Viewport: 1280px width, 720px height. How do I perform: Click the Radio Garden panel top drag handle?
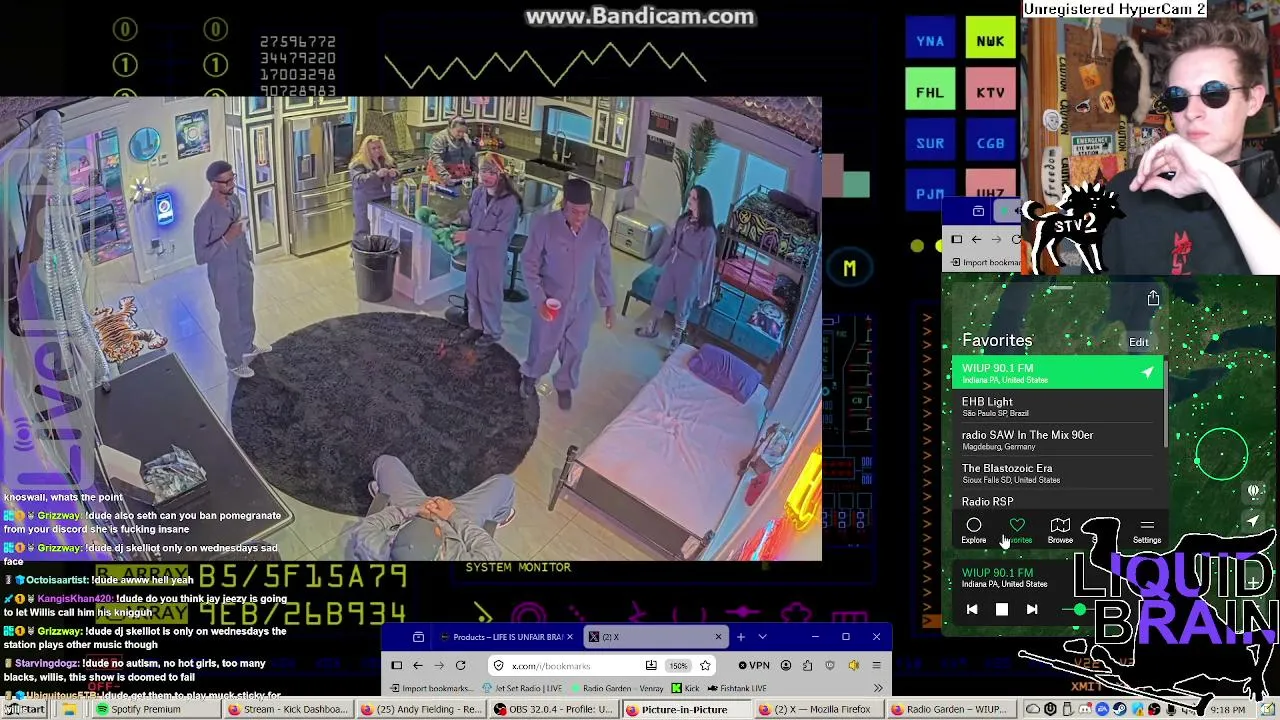[x=1060, y=288]
